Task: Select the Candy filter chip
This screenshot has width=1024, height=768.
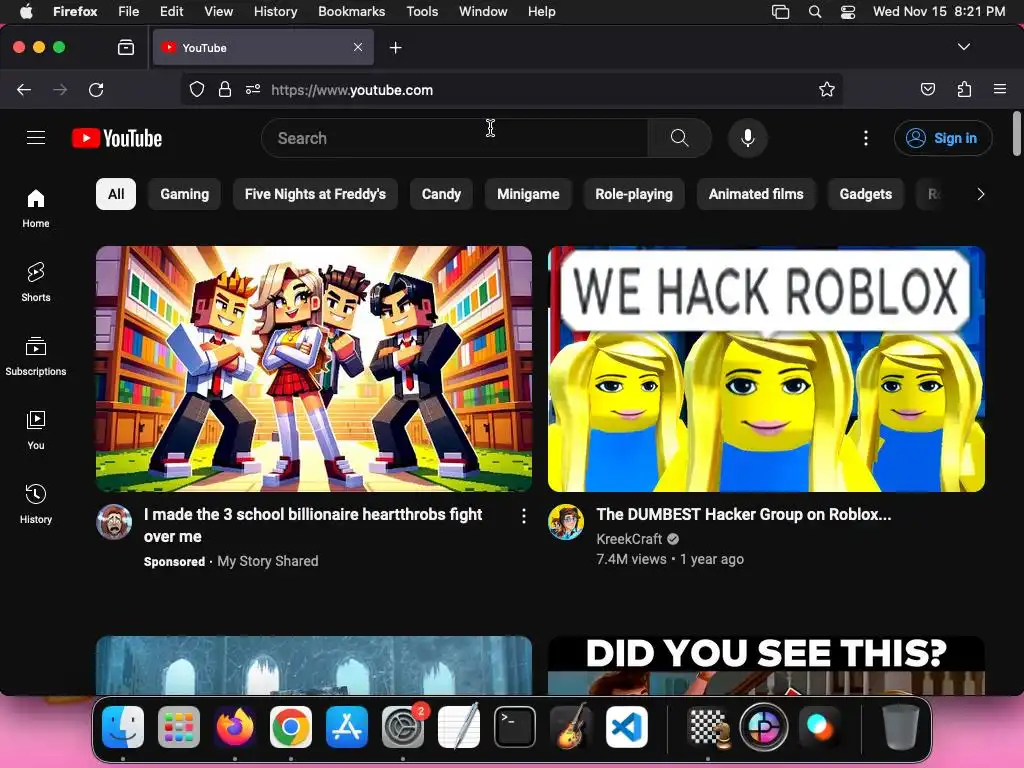Action: pos(441,194)
